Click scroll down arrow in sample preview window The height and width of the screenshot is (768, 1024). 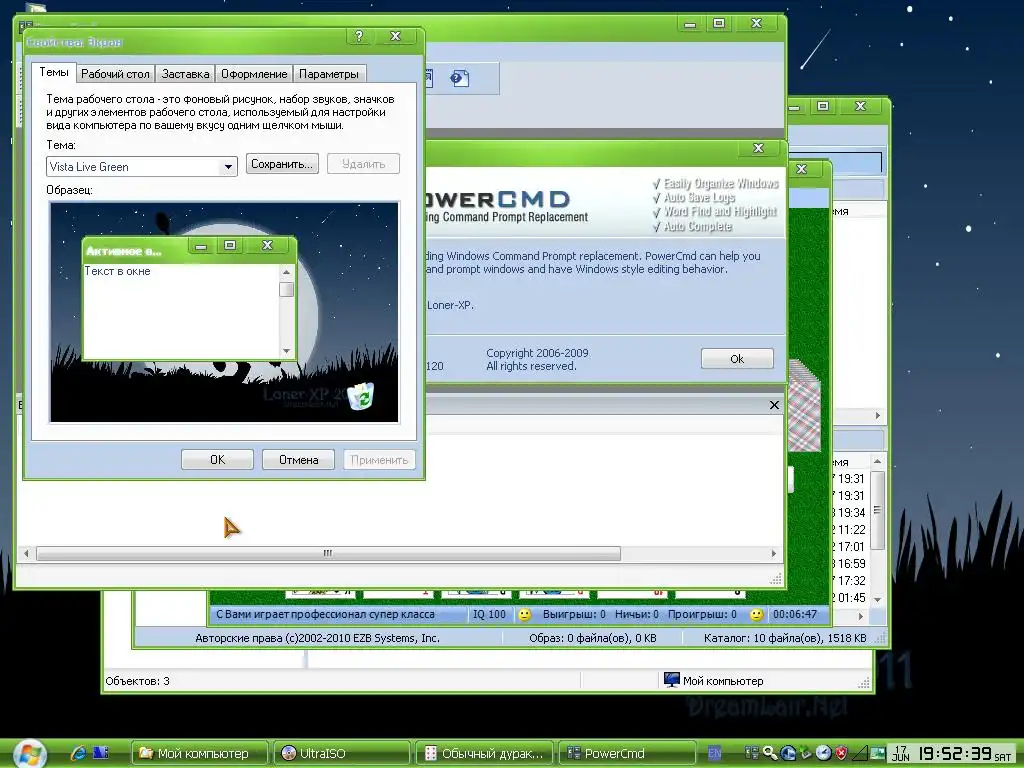pos(286,351)
